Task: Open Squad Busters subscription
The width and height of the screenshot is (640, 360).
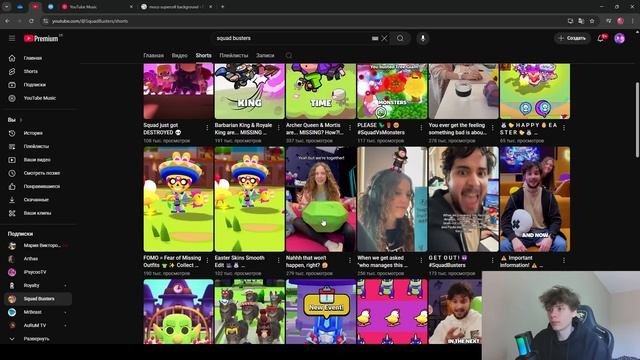Action: 38,299
